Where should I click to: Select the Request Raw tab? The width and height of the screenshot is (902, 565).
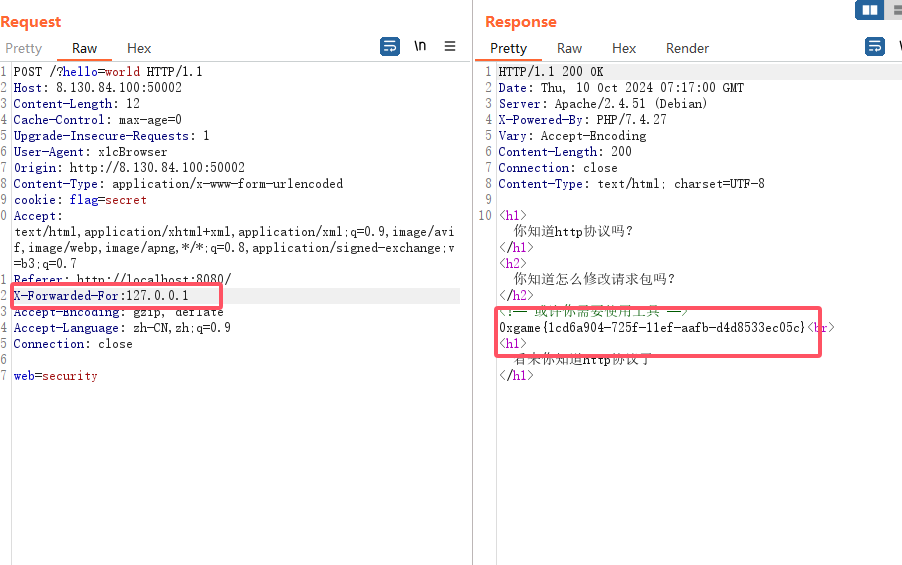(84, 48)
